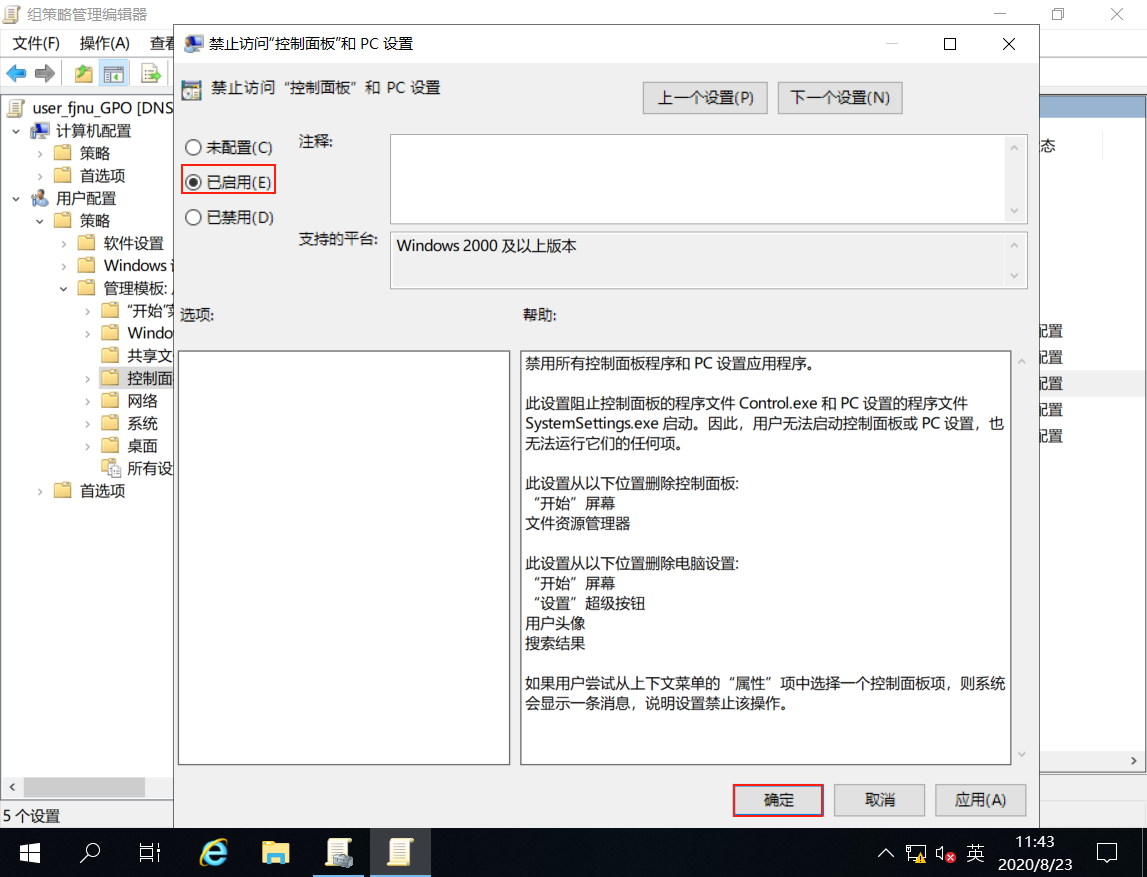Click the 所有设置 tree icon

coord(111,468)
